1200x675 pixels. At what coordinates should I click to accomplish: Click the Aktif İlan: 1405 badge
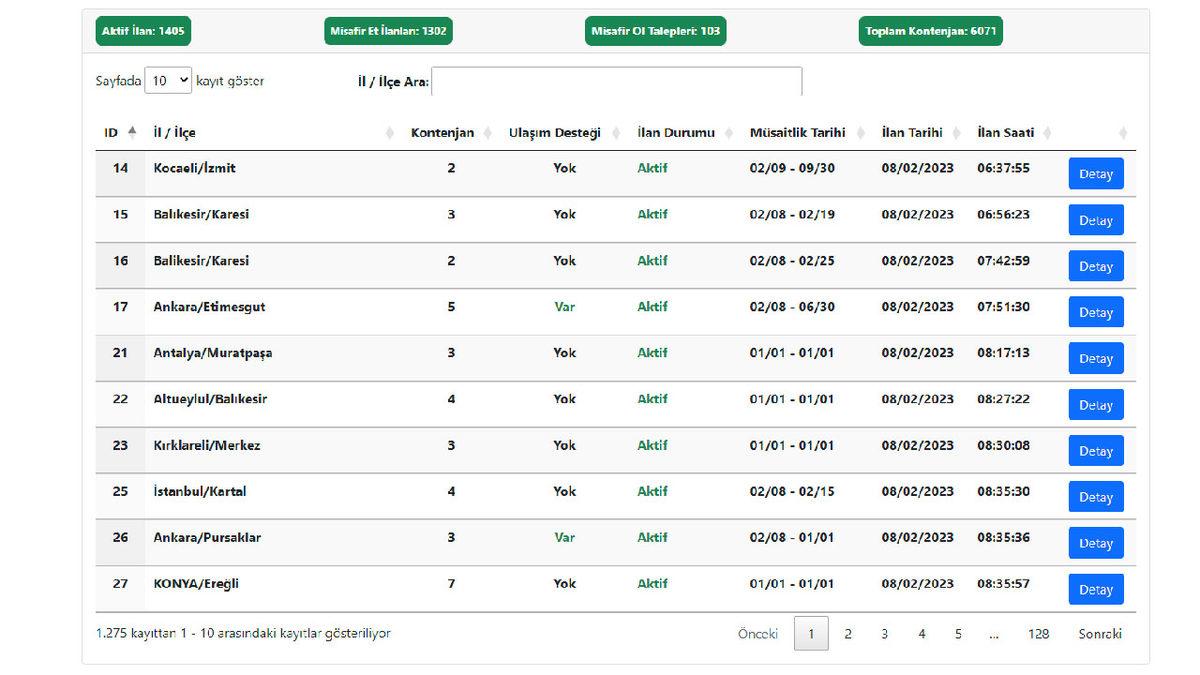point(143,31)
